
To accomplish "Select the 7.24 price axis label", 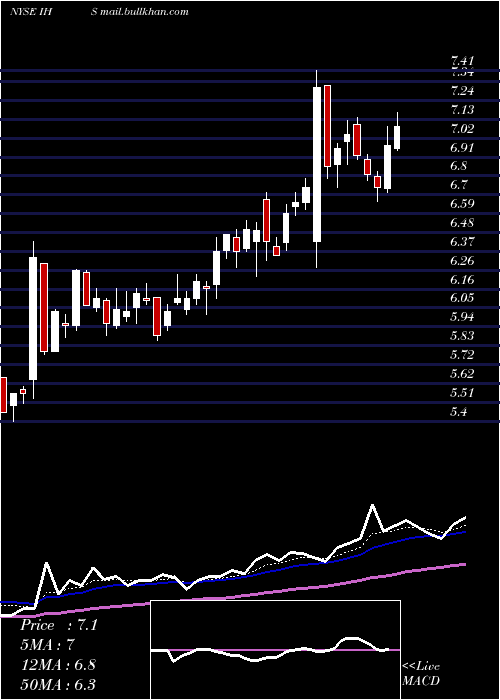I will (x=462, y=91).
